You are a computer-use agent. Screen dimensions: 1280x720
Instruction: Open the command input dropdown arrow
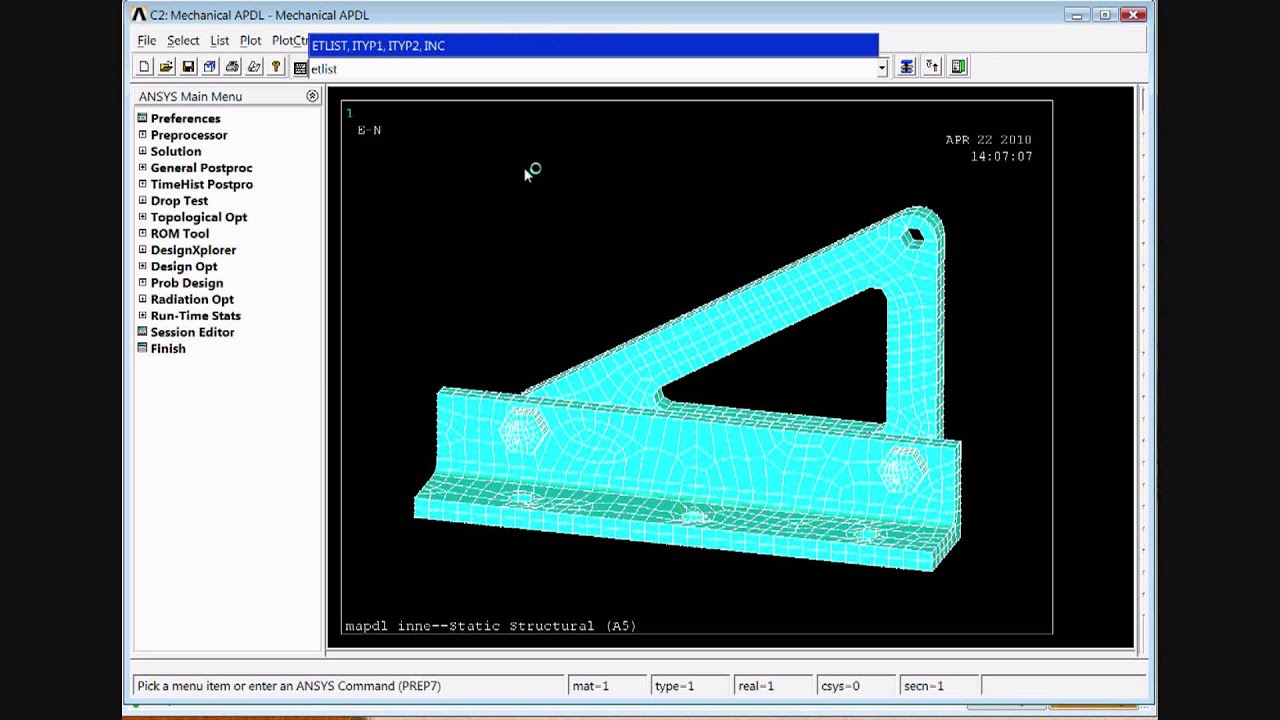click(x=882, y=68)
